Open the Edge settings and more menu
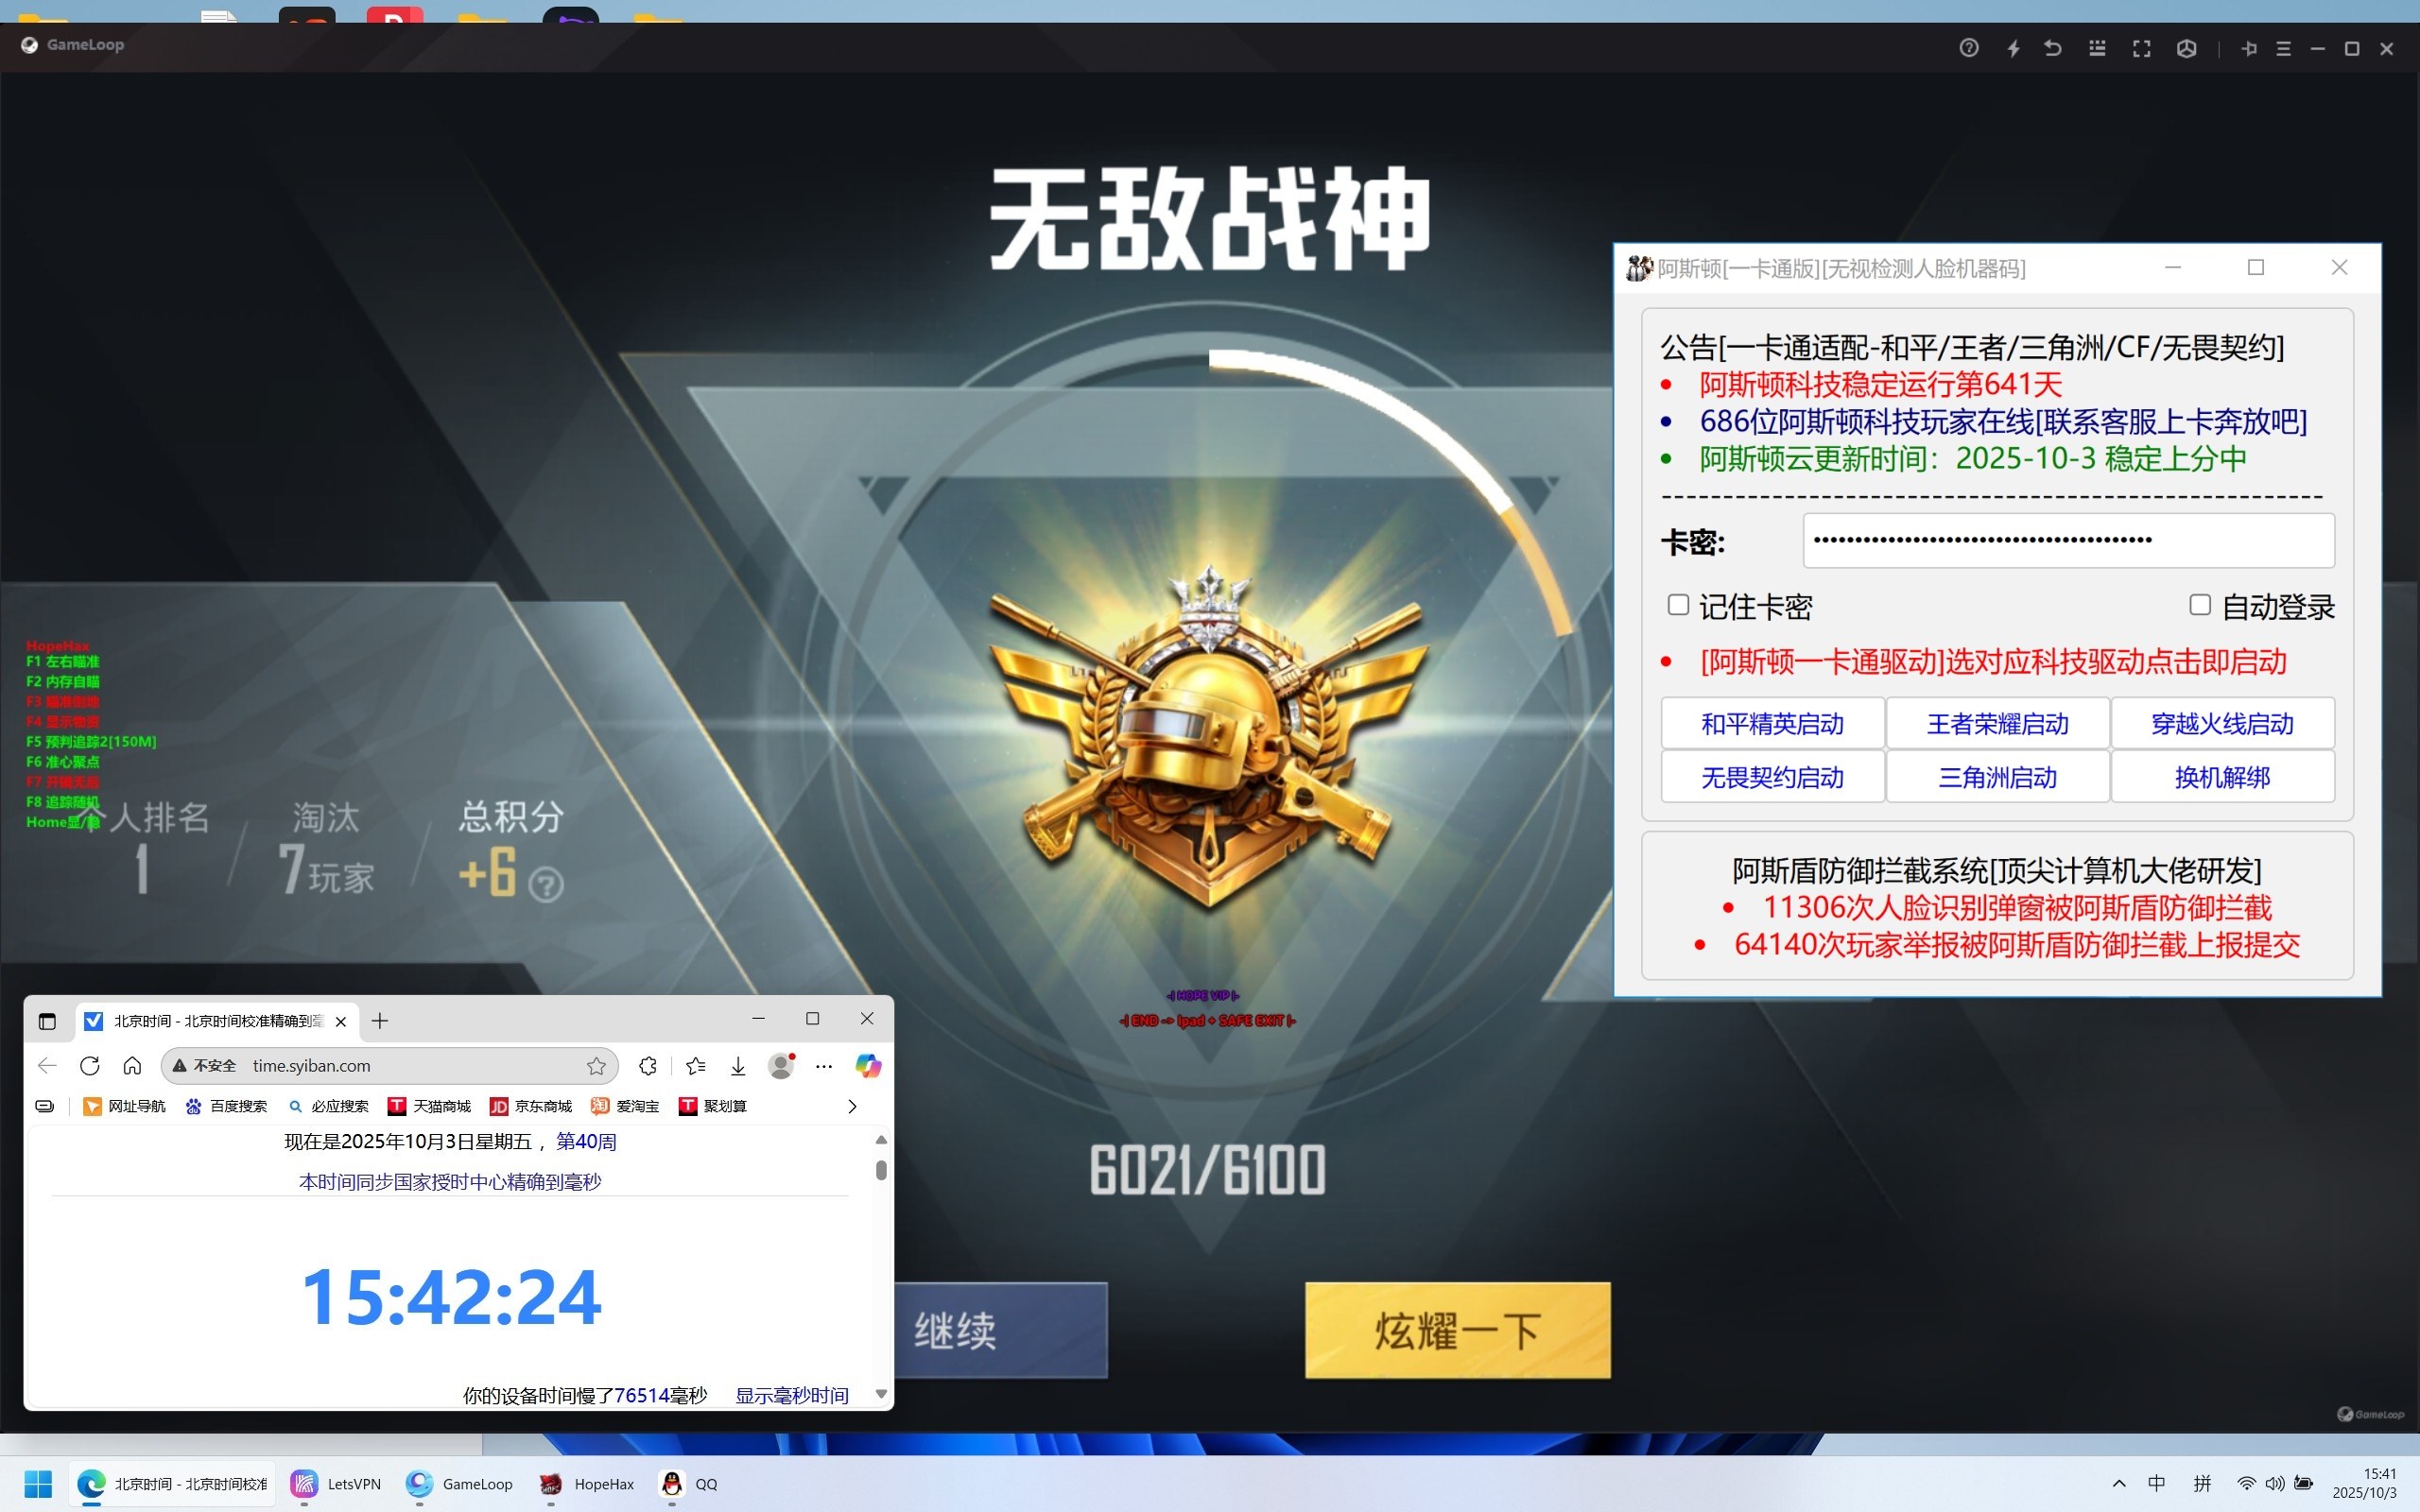This screenshot has height=1512, width=2420. click(x=823, y=1066)
